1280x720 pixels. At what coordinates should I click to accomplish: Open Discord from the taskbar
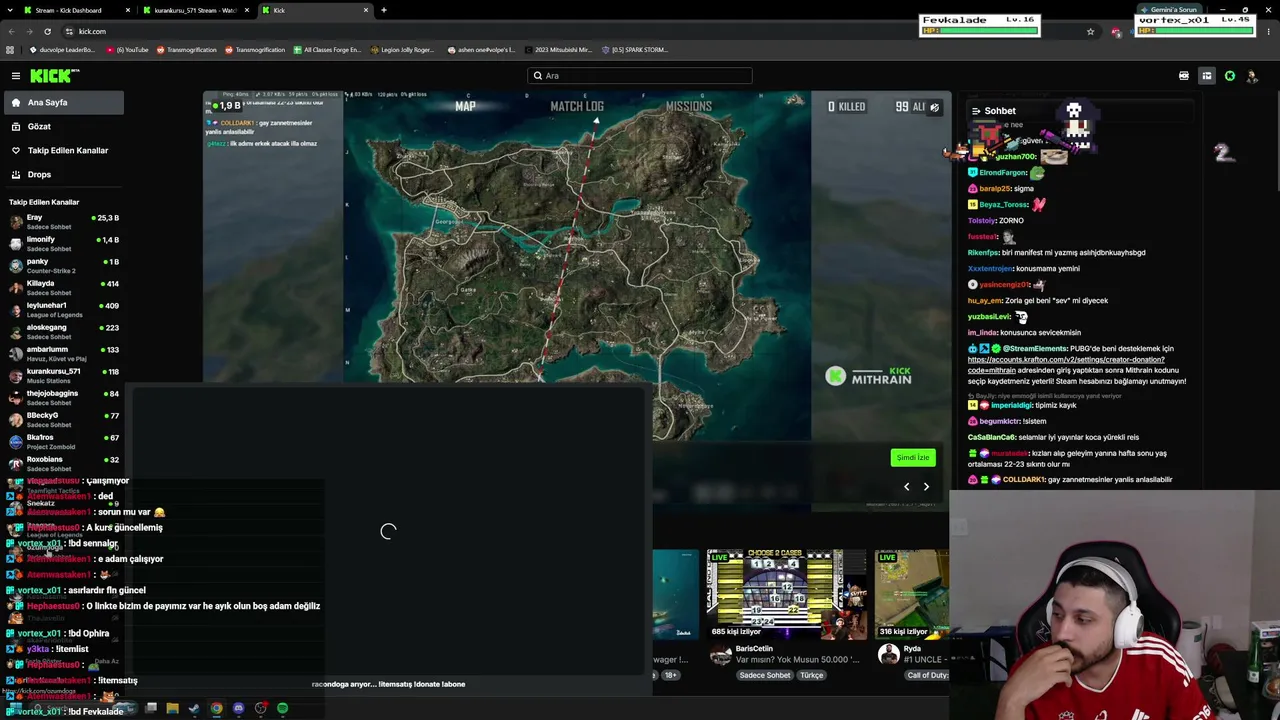point(238,708)
